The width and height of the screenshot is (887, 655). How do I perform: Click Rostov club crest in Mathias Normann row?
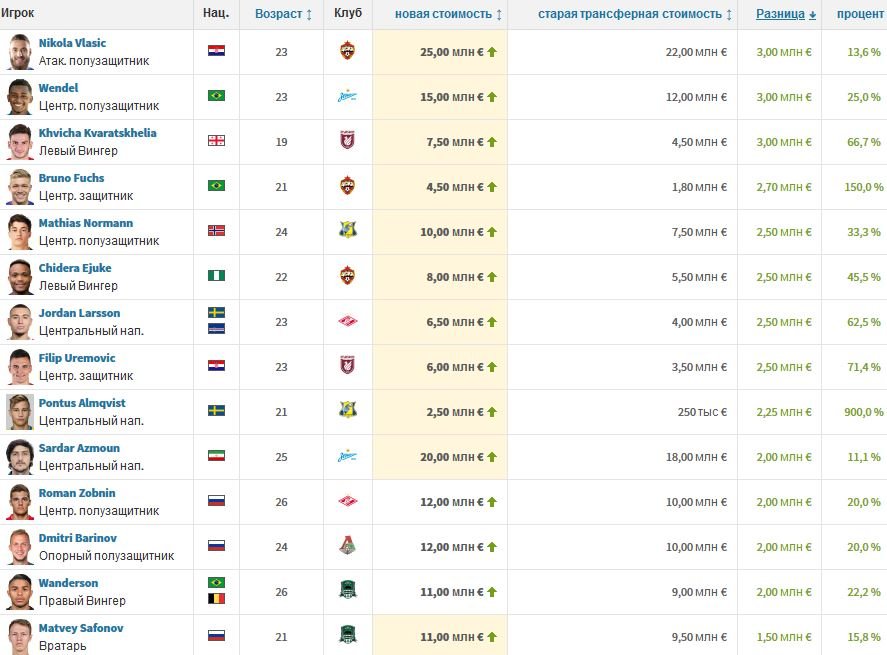[x=347, y=231]
